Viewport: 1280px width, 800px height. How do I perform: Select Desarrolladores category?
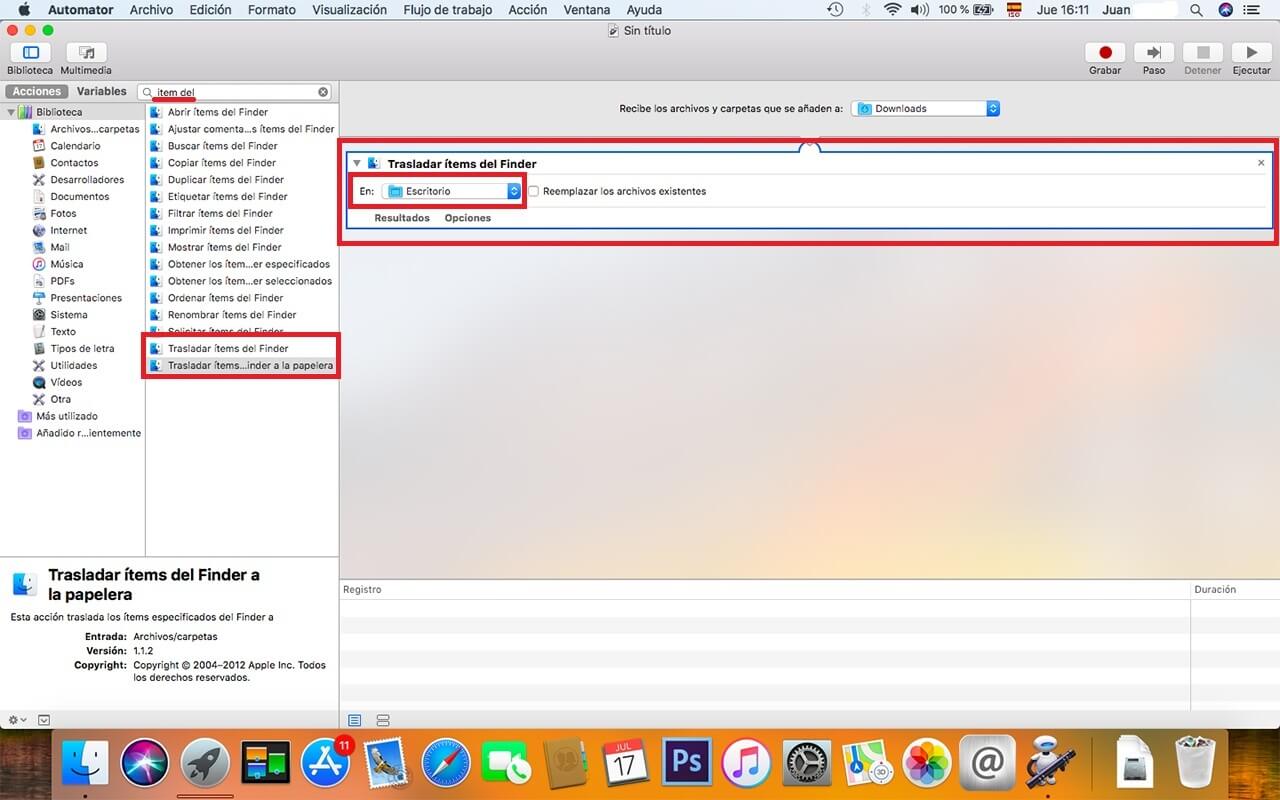coord(87,180)
